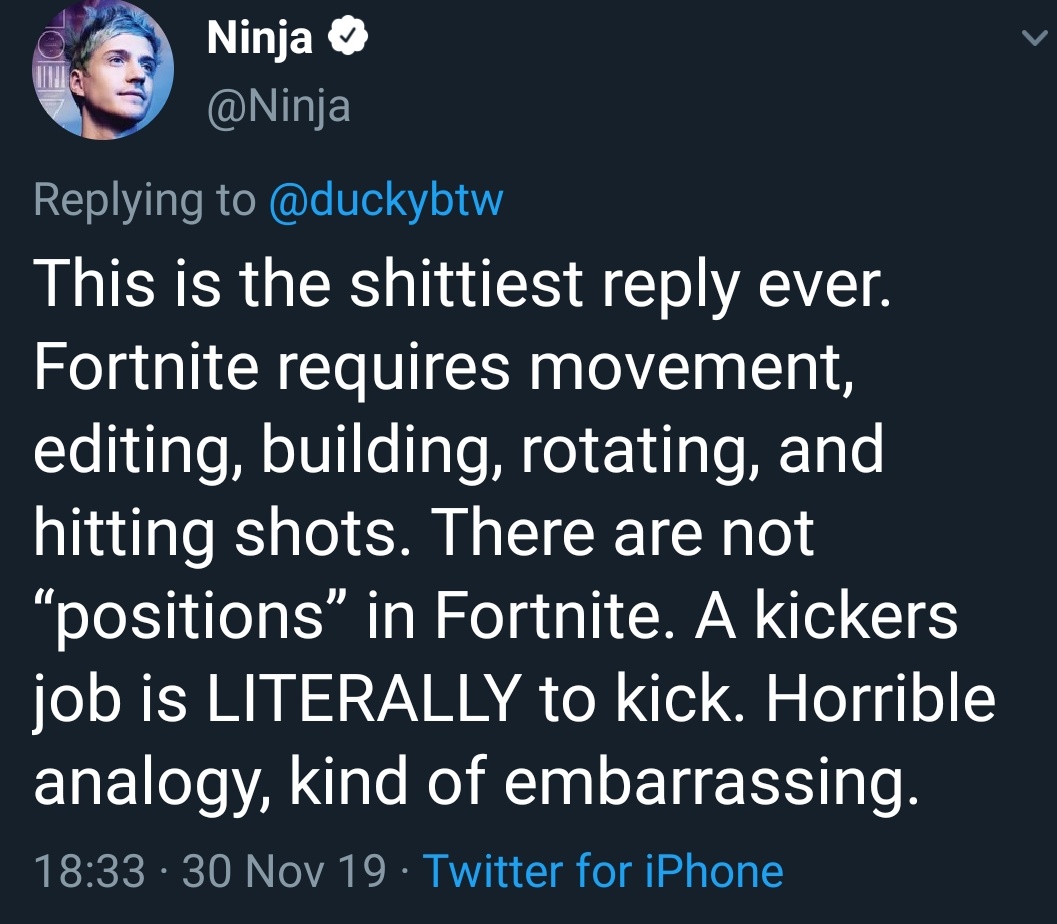Click the @Ninja handle
Screen dimensions: 1057x924
click(x=277, y=105)
